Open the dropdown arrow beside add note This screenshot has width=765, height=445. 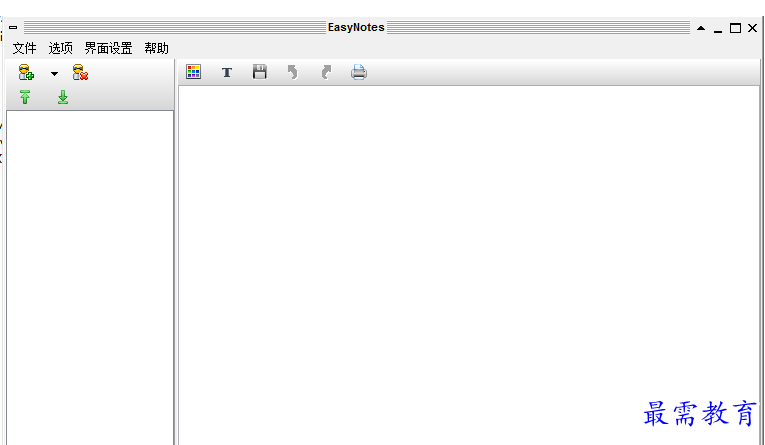[x=54, y=74]
